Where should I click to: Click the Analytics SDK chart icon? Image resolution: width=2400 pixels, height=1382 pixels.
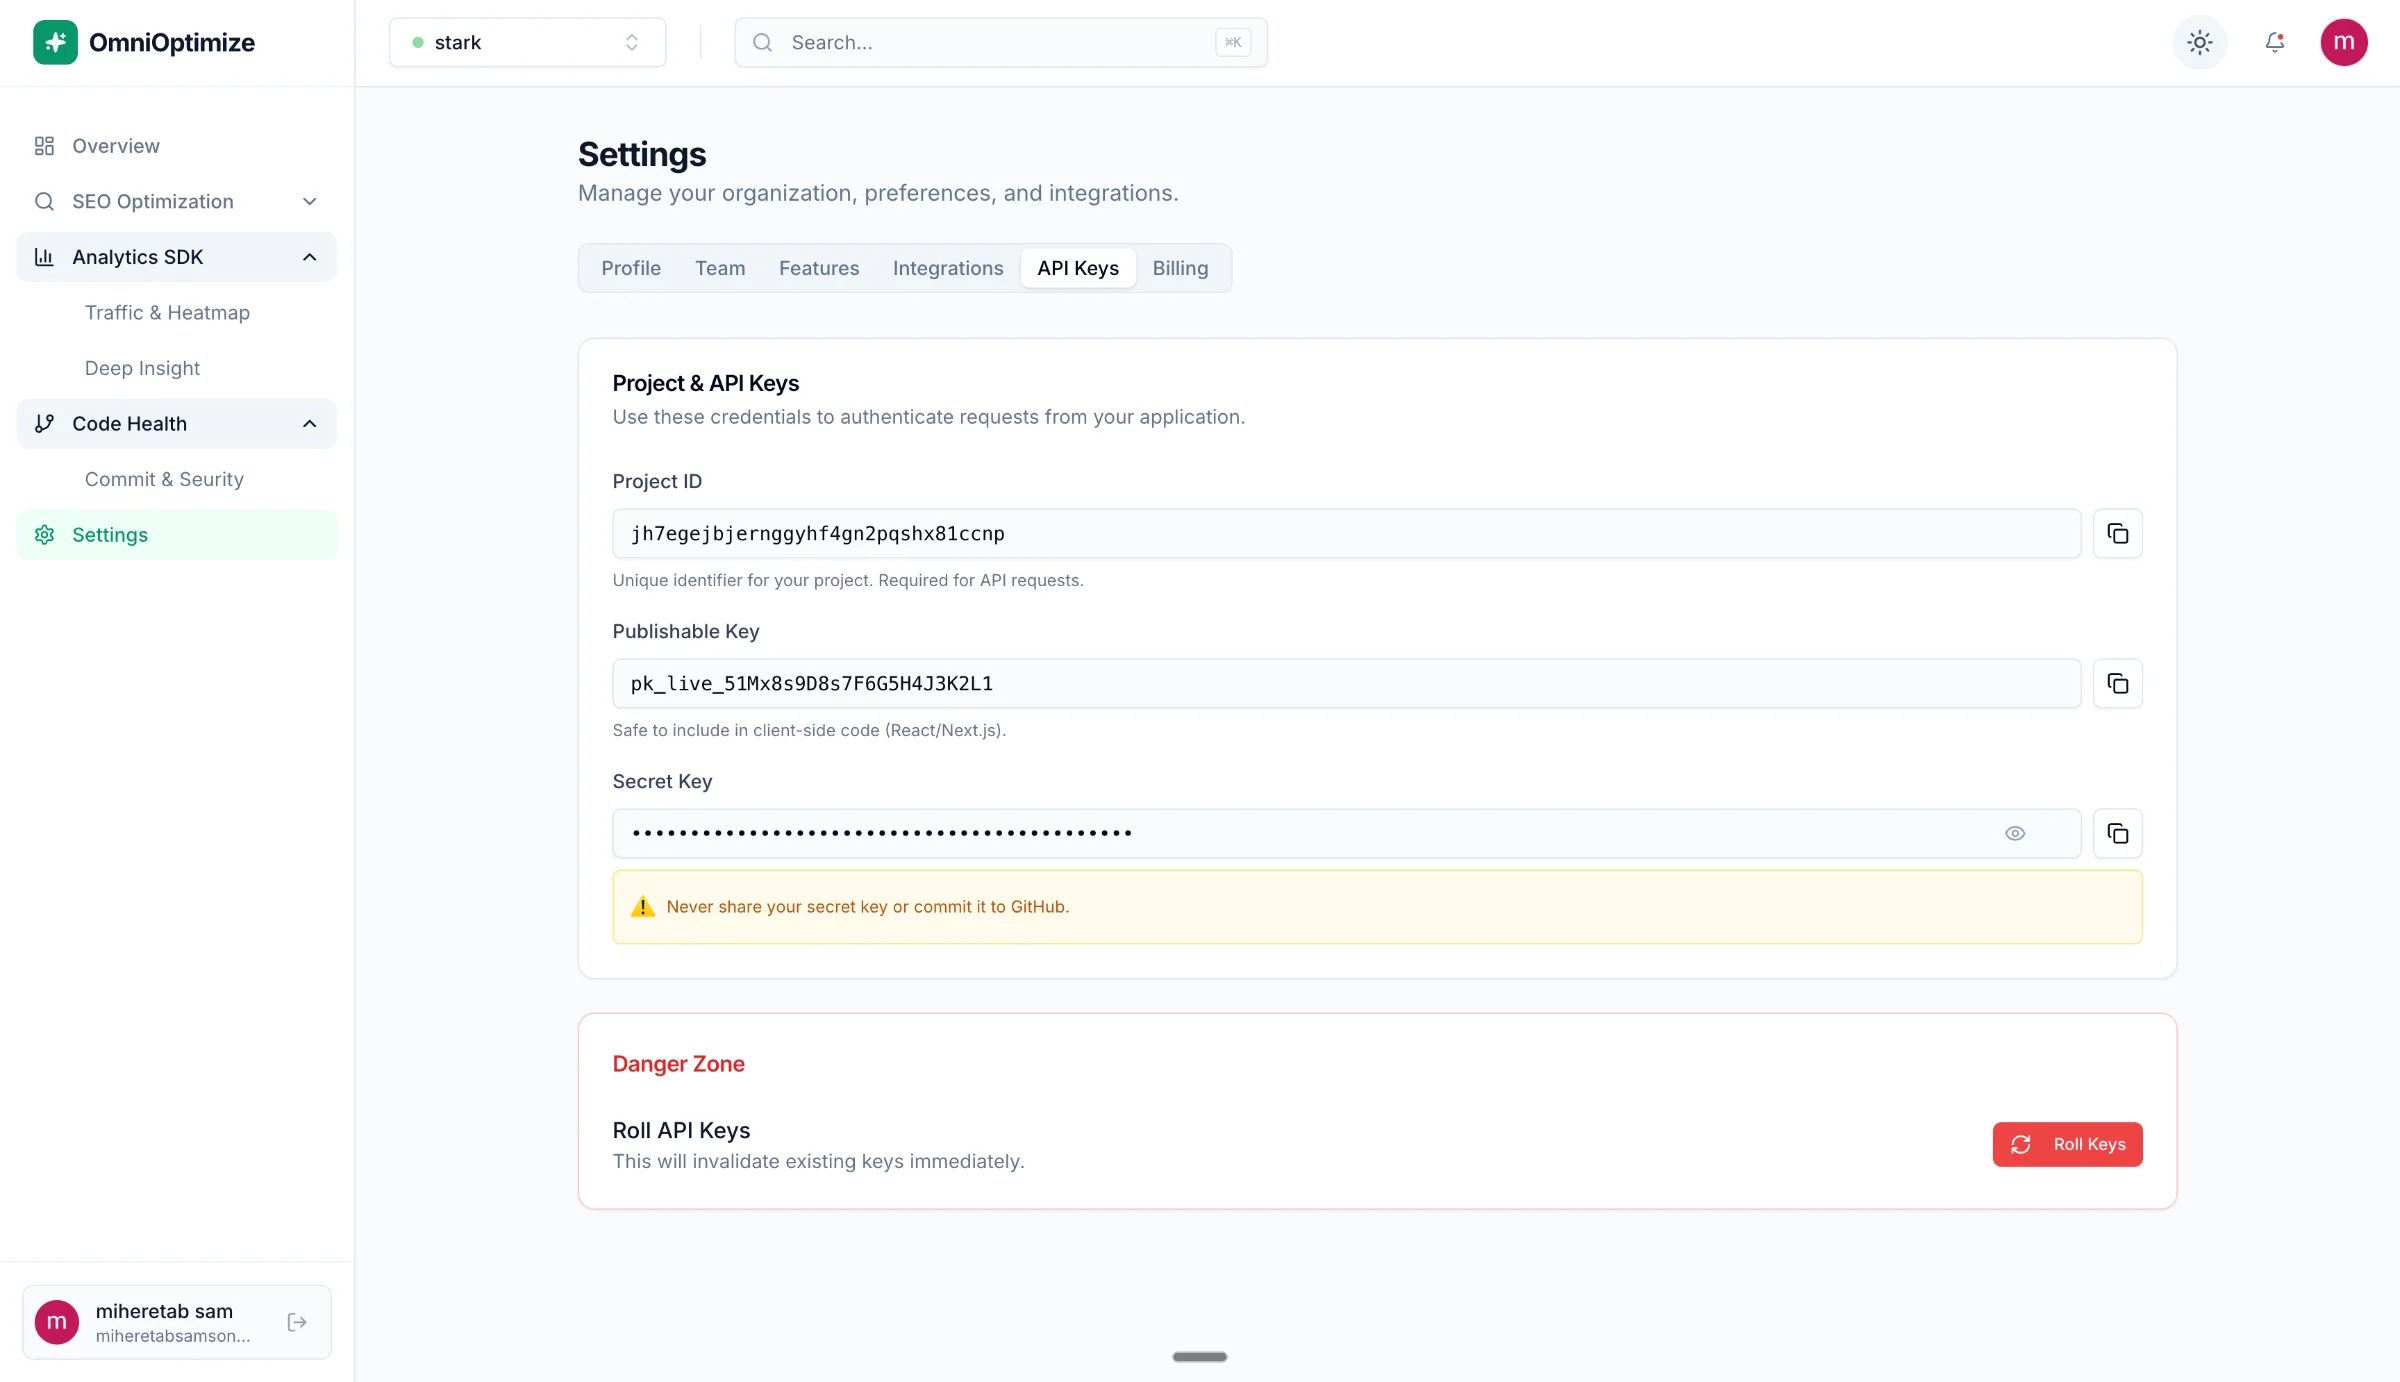(x=44, y=257)
